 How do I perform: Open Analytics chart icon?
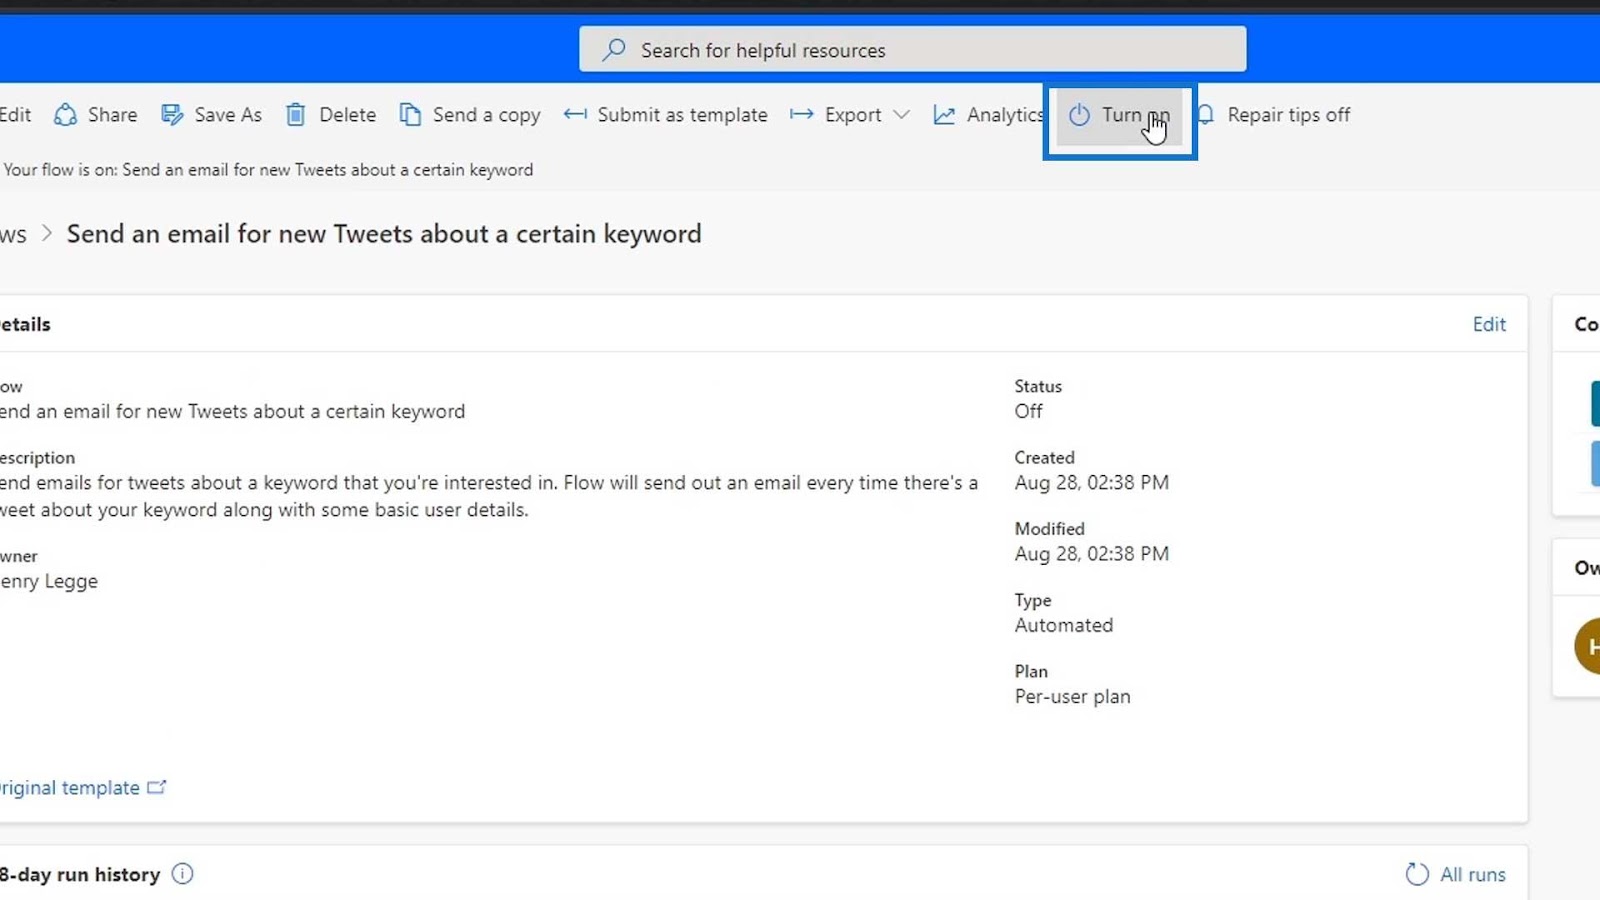tap(944, 115)
